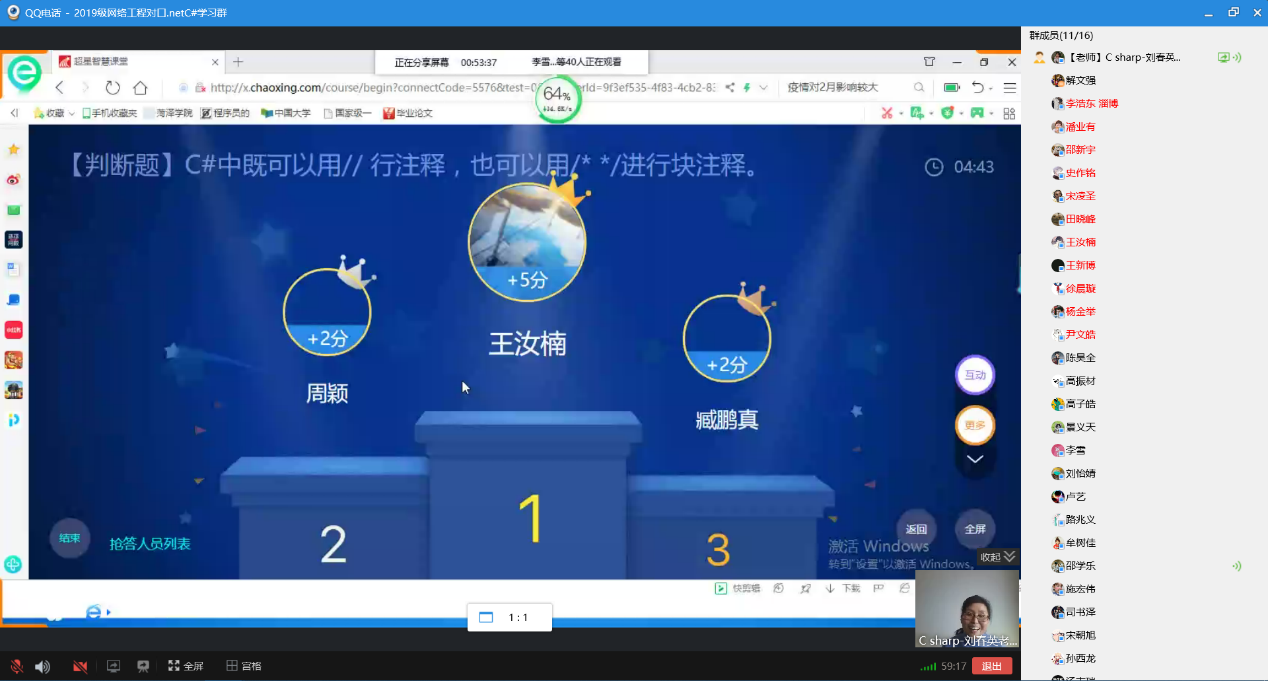The image size is (1268, 681).
Task: Open the browser hamburger menu
Action: pos(1010,88)
